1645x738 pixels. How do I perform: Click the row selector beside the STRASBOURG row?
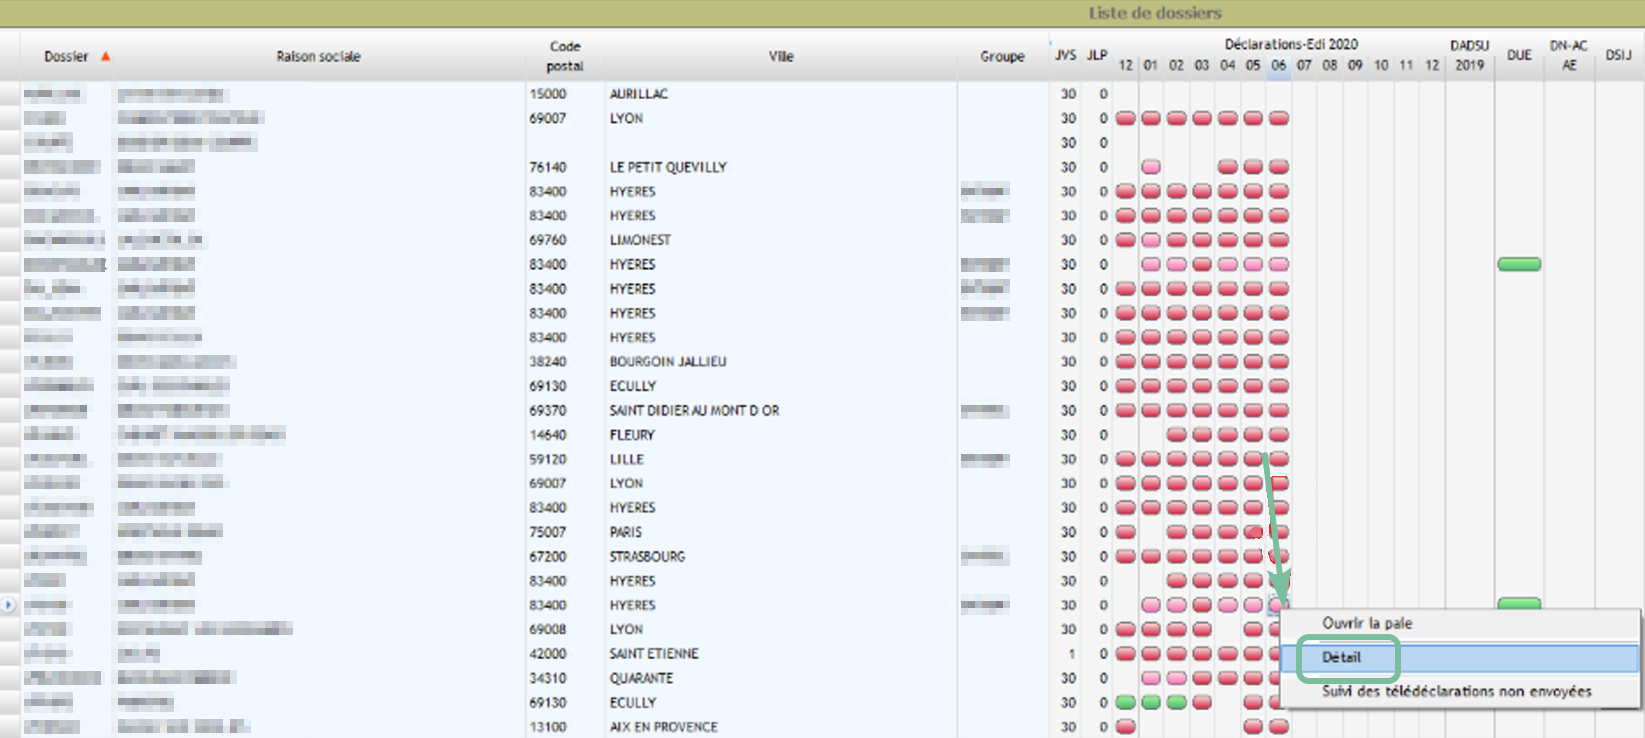pyautogui.click(x=10, y=557)
